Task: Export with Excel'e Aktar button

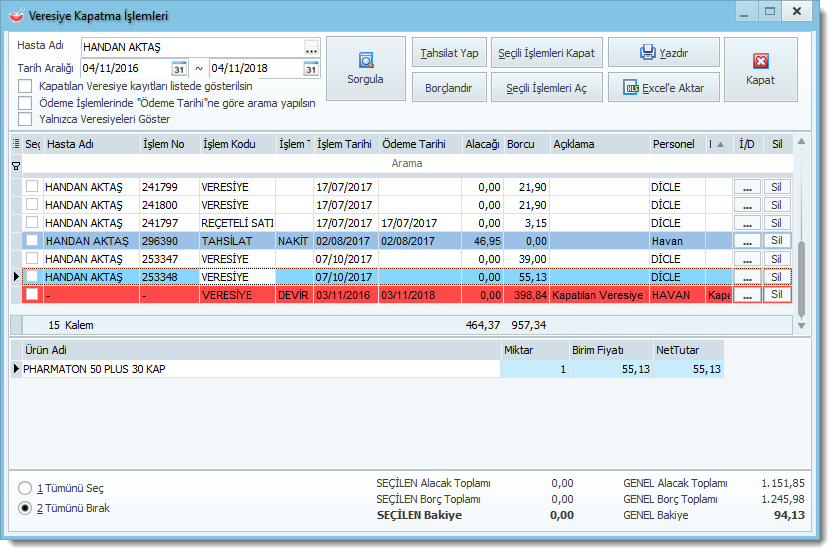Action: coord(664,87)
